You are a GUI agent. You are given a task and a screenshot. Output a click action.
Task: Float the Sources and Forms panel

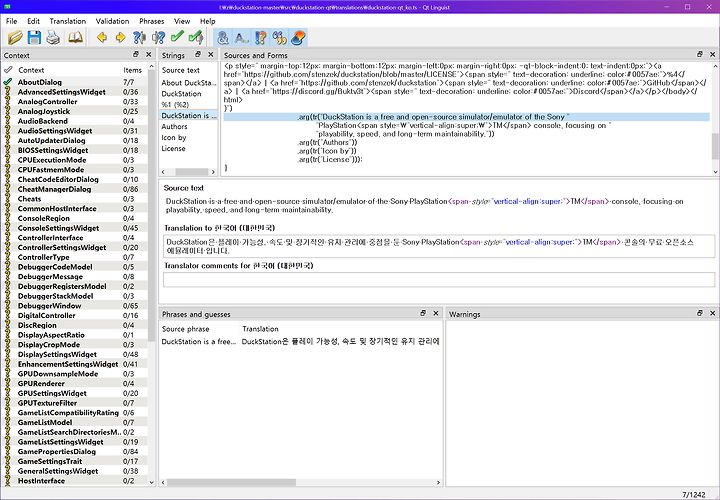coord(700,55)
